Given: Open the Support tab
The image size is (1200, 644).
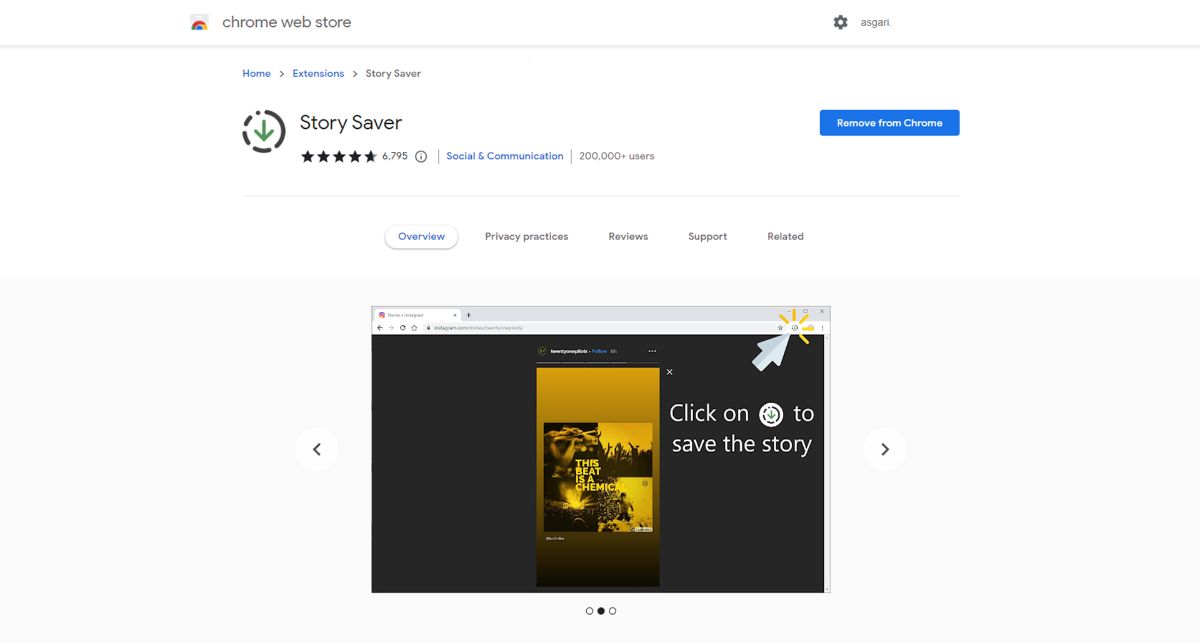Looking at the screenshot, I should [x=707, y=237].
